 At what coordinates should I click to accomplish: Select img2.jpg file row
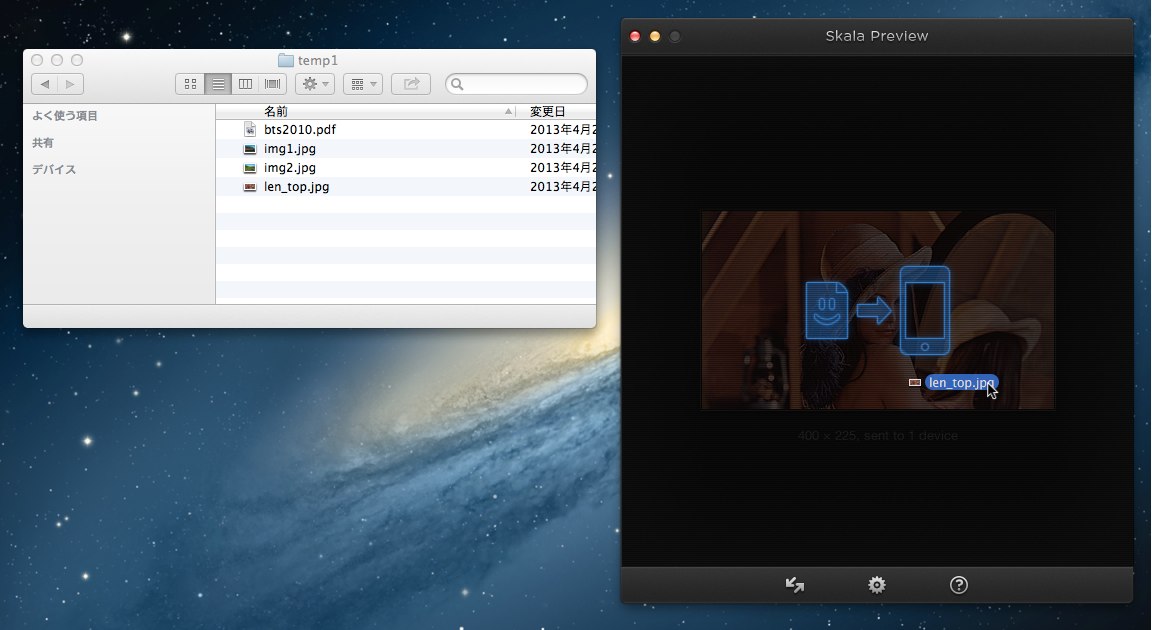click(x=406, y=167)
